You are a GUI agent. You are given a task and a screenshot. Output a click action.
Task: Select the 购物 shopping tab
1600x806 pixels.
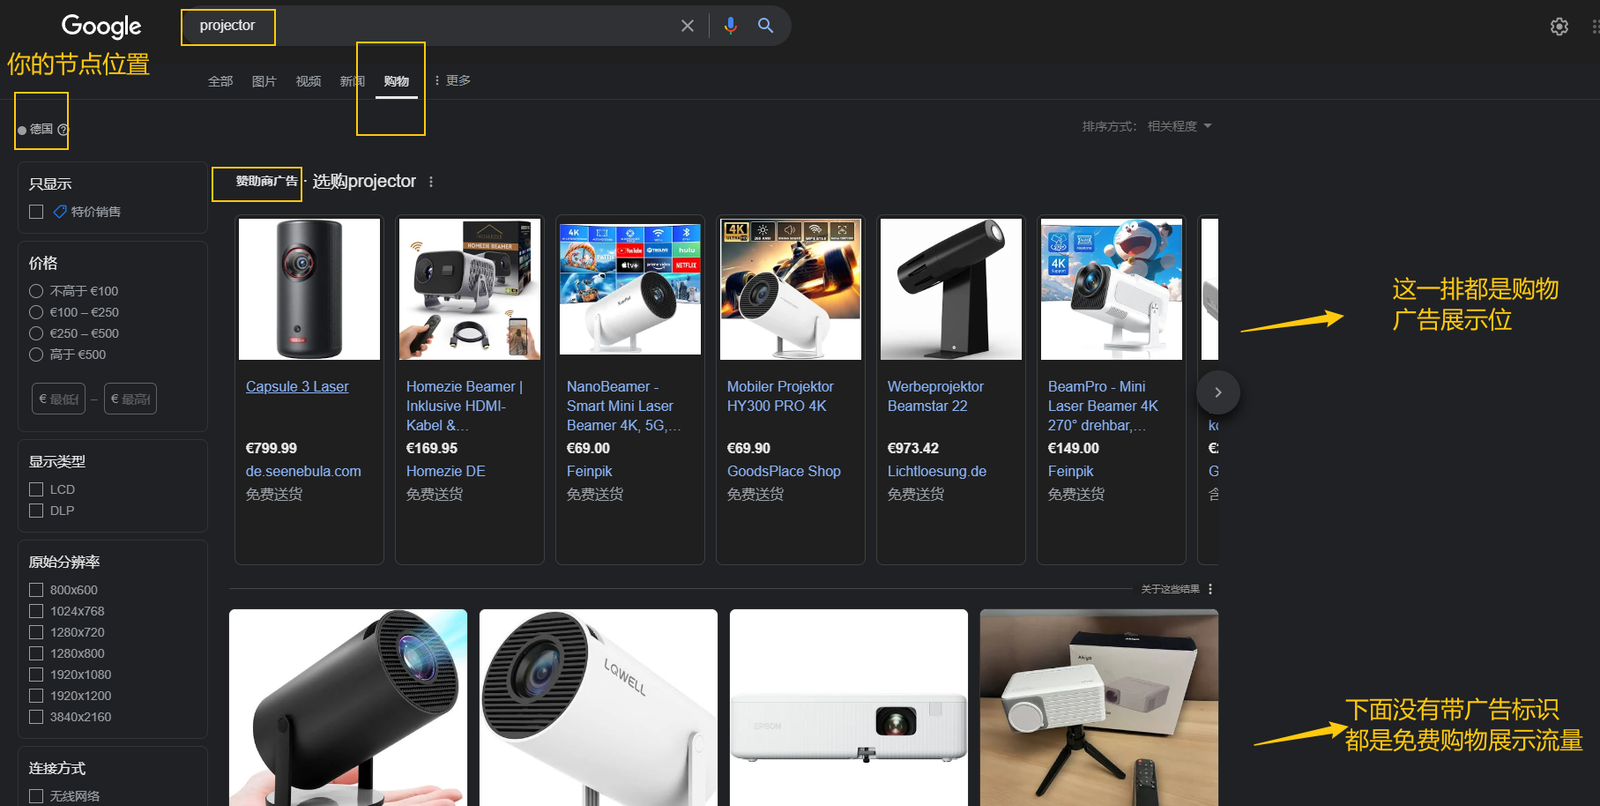coord(396,81)
